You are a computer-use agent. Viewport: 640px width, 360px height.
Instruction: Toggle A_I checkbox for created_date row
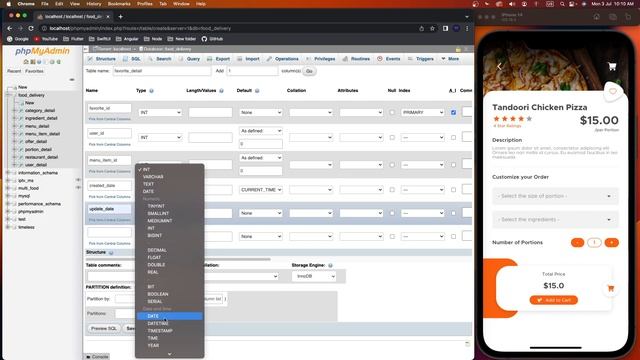[x=453, y=190]
